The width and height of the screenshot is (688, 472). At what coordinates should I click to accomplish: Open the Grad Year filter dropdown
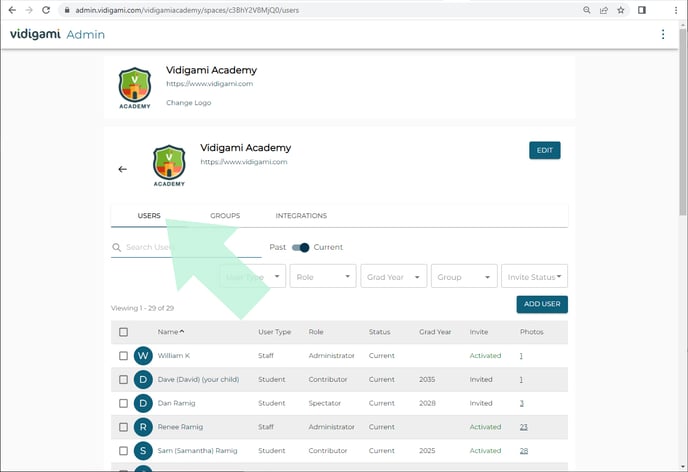click(x=394, y=276)
